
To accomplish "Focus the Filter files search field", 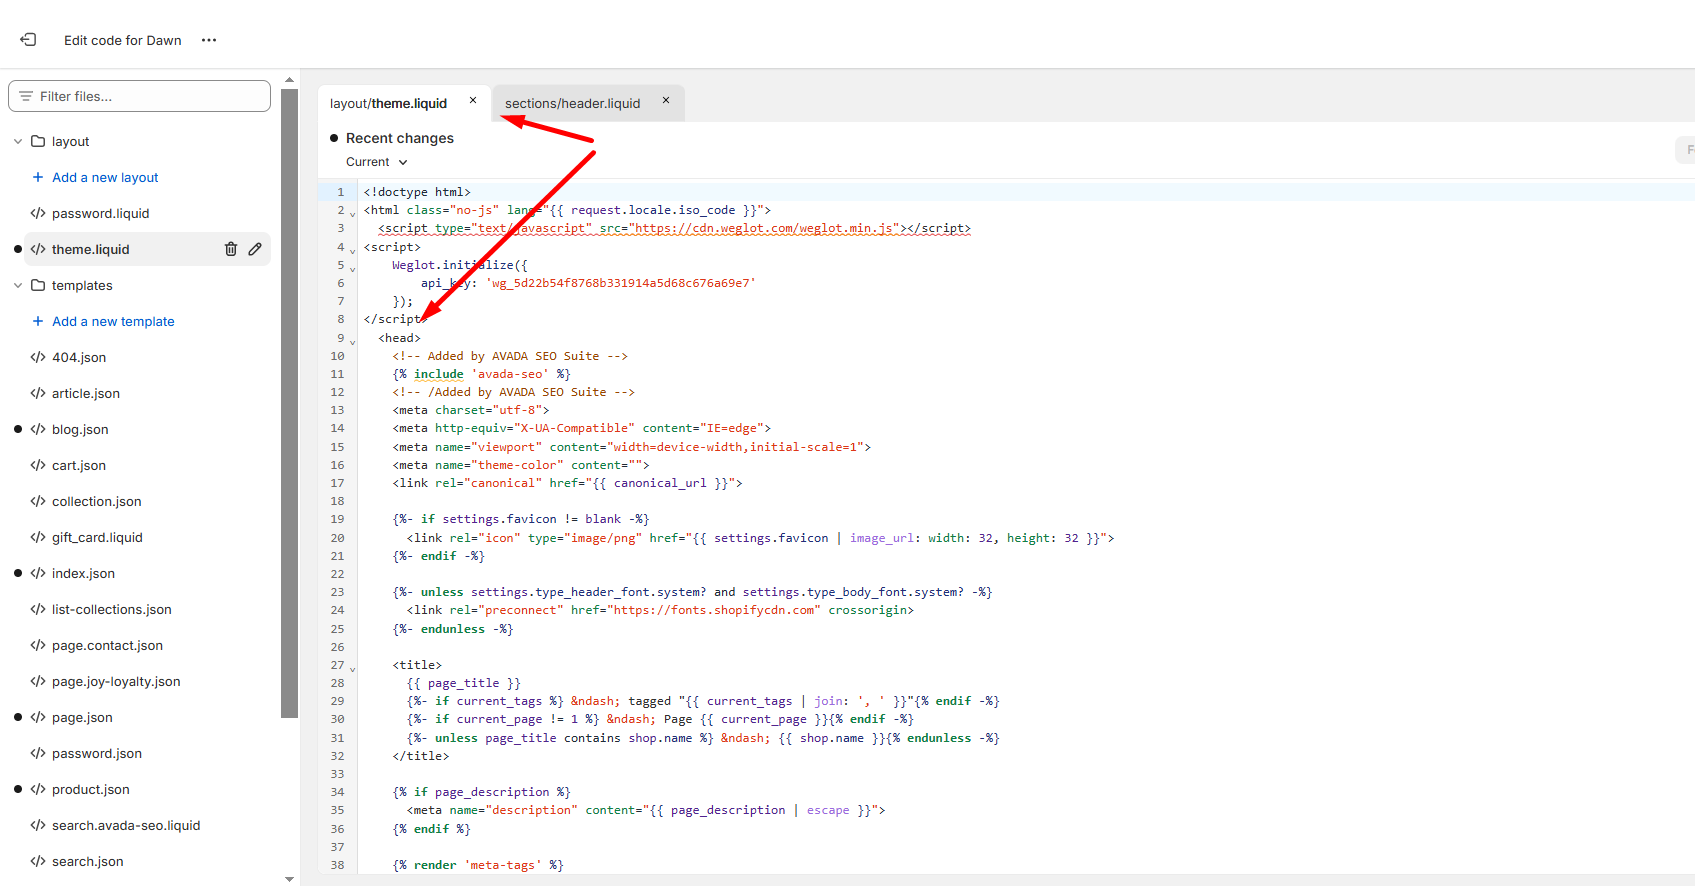I will click(x=140, y=96).
